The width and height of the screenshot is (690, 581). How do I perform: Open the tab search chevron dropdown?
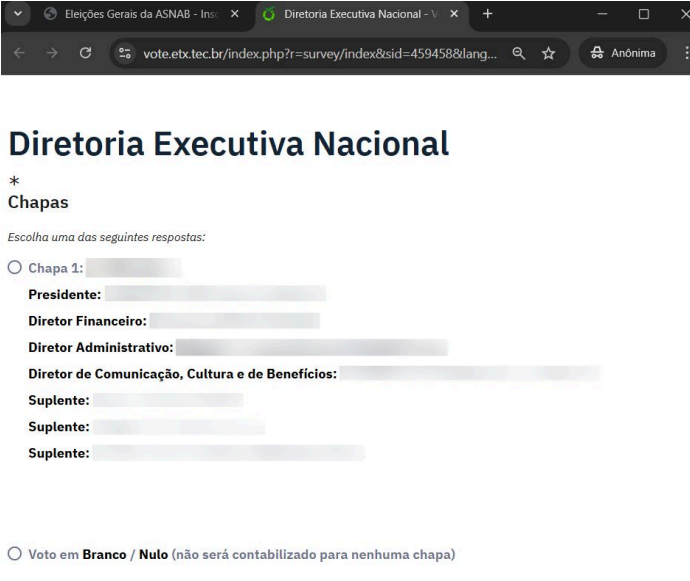coord(15,16)
